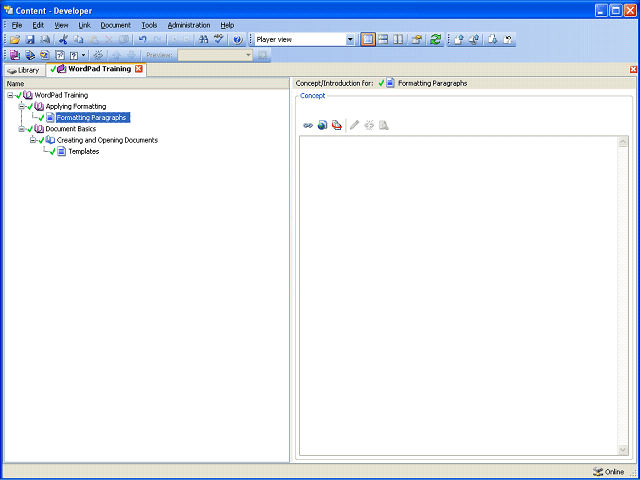Click the yellow link new topic icon
Screen dimensions: 640x480
click(x=45, y=55)
